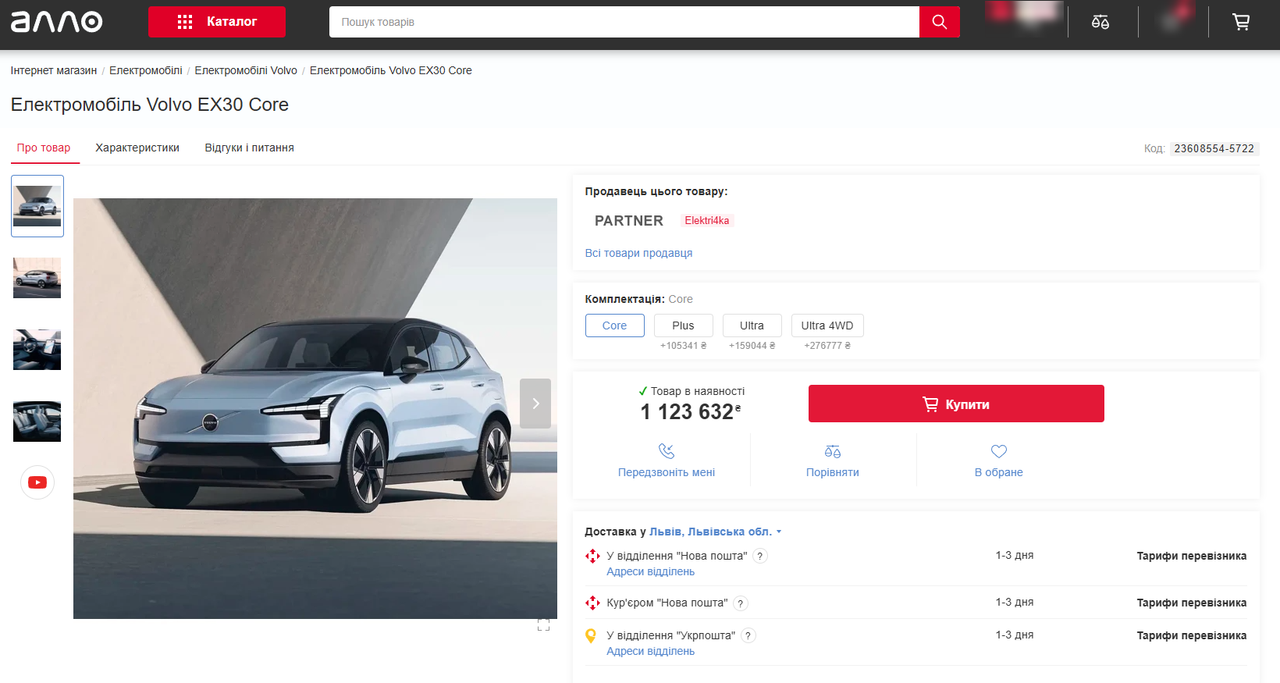Select the second side-view car thumbnail

[x=37, y=278]
